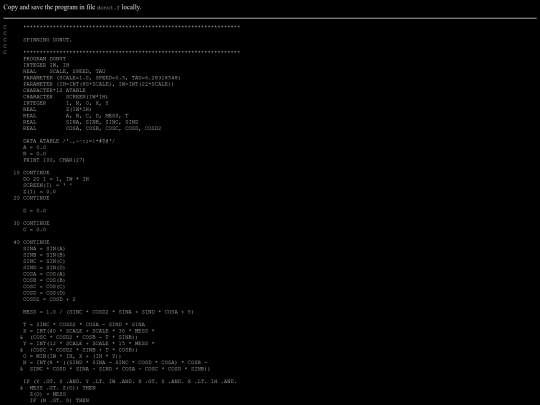Click the 'SINA = SIN(A)' line
The height and width of the screenshot is (405, 540).
click(44, 249)
